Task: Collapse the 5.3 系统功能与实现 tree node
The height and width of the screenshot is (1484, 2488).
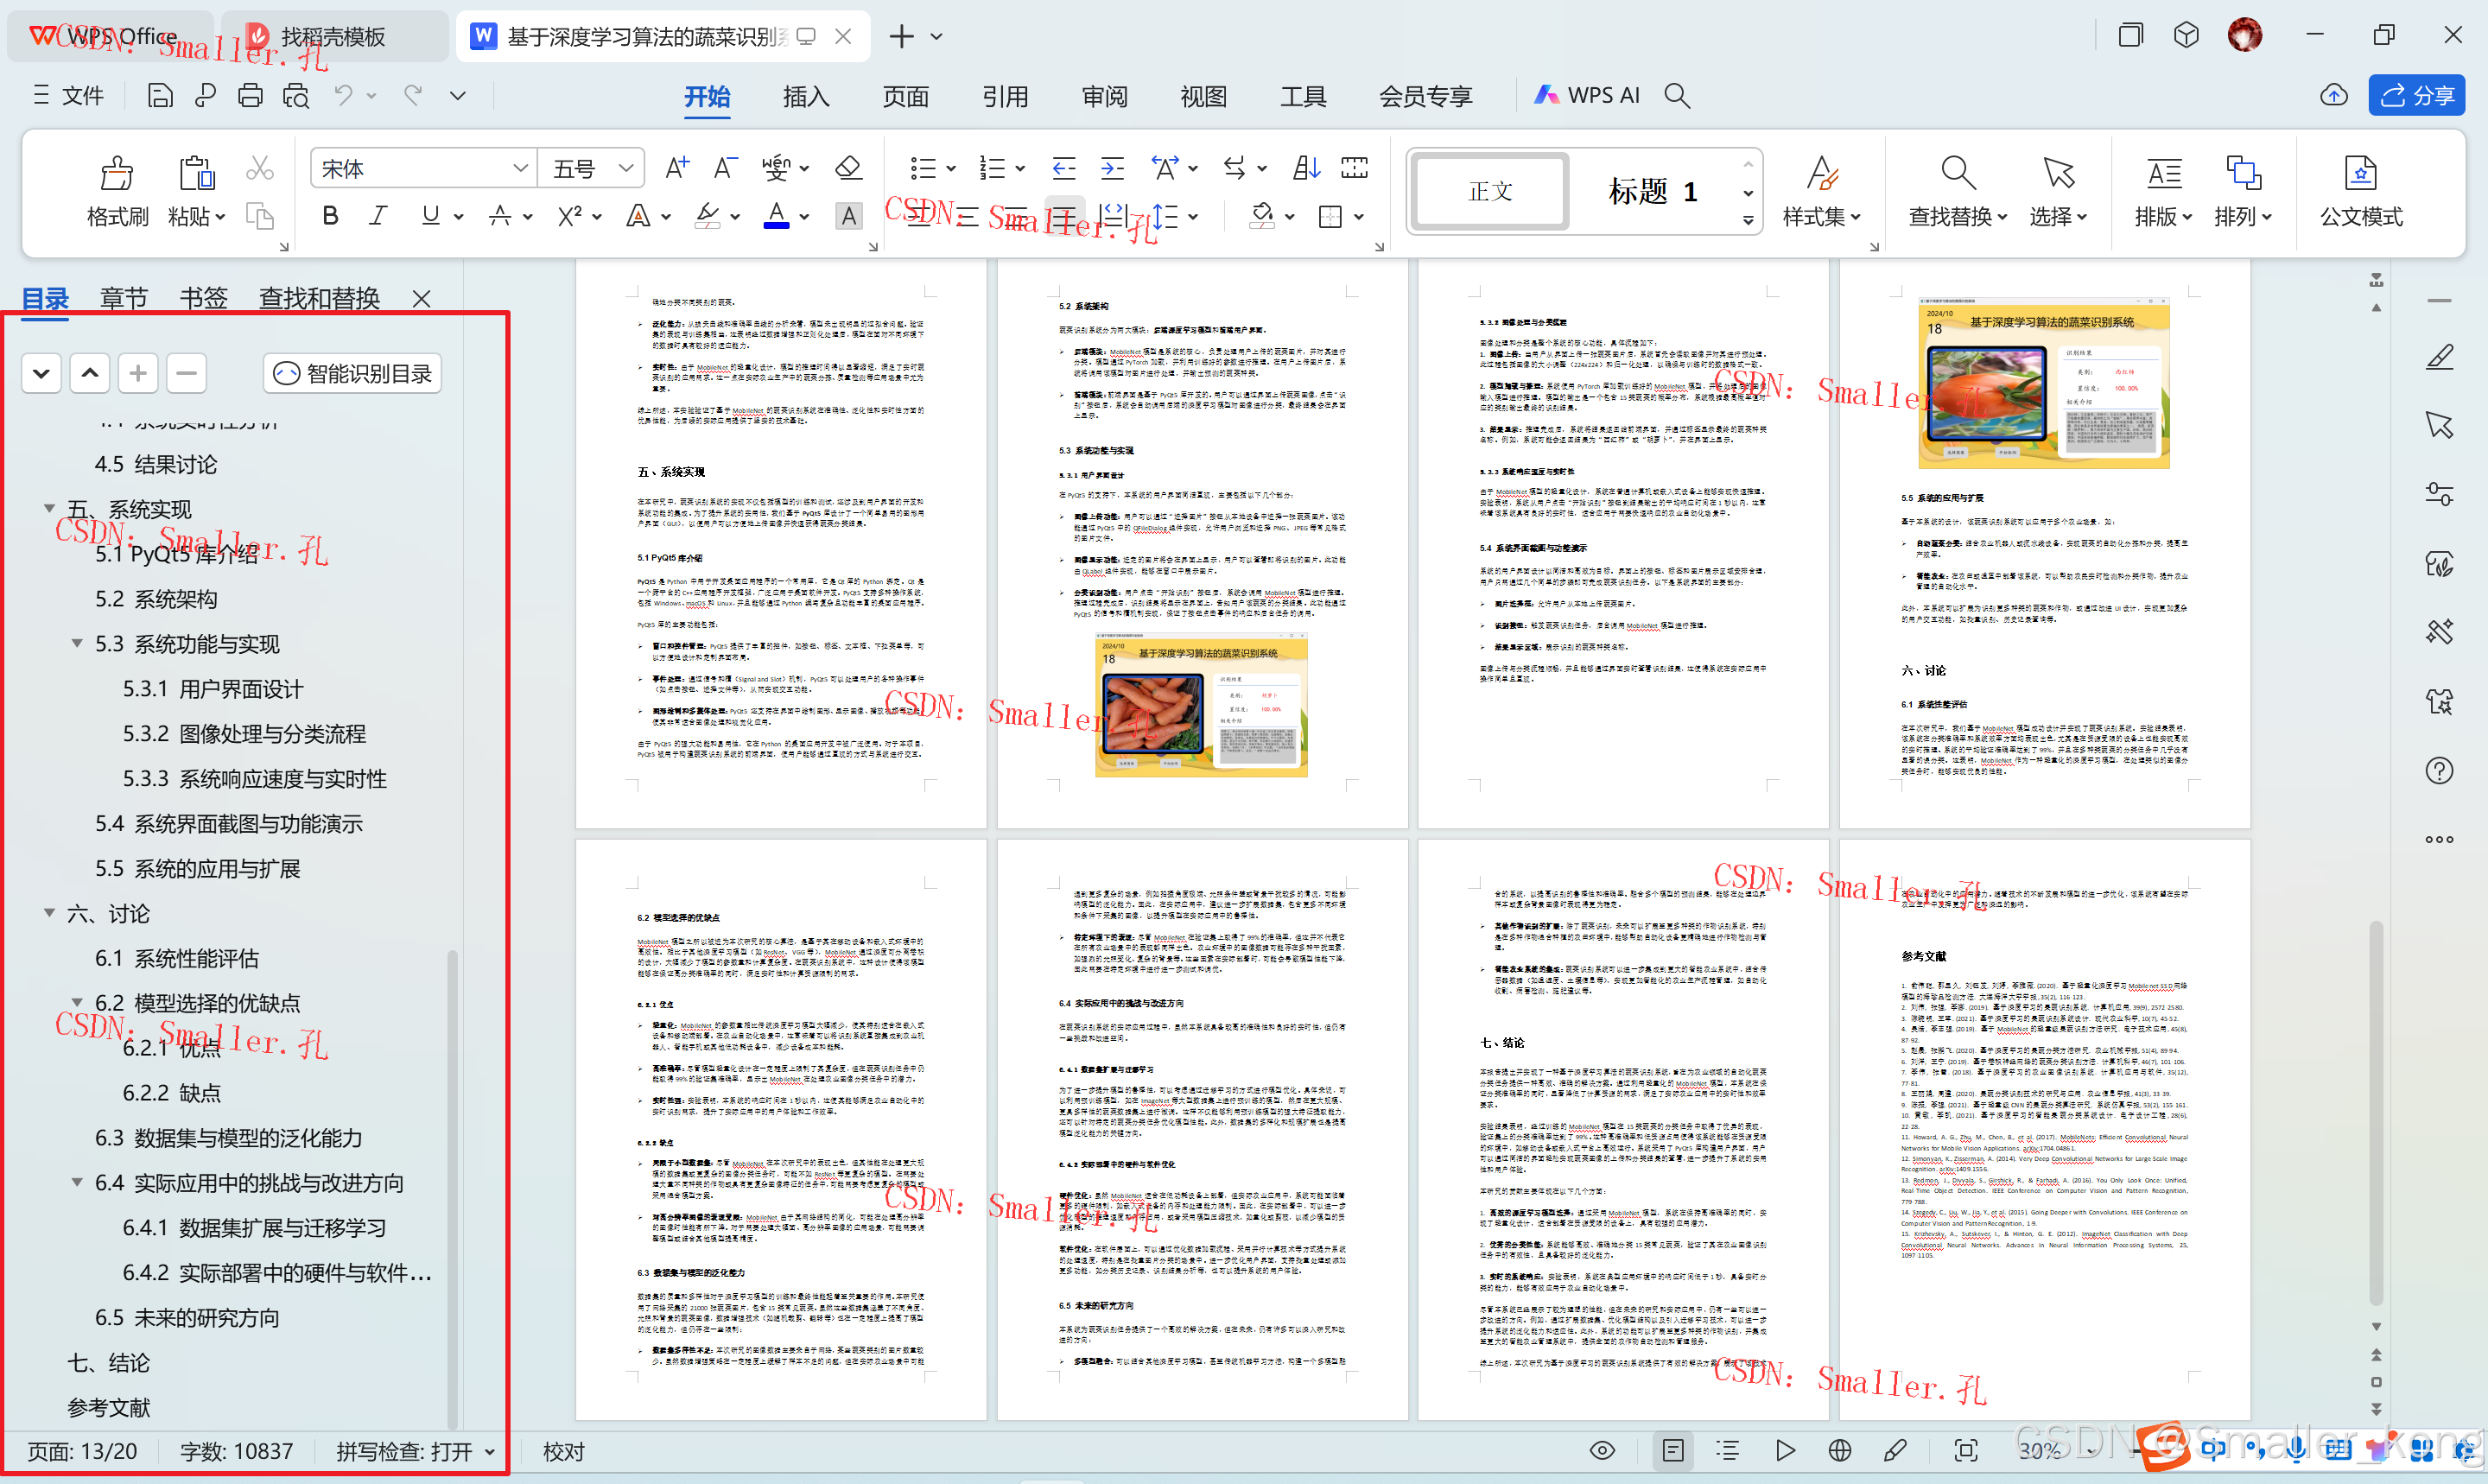Action: (x=77, y=644)
